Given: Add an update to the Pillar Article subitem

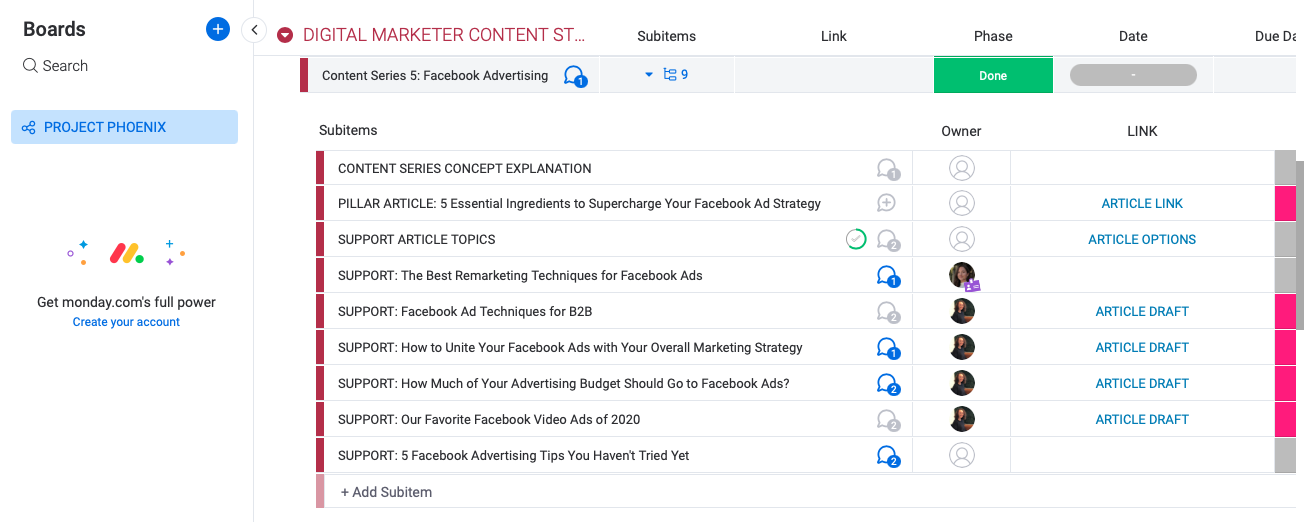Looking at the screenshot, I should click(x=886, y=203).
